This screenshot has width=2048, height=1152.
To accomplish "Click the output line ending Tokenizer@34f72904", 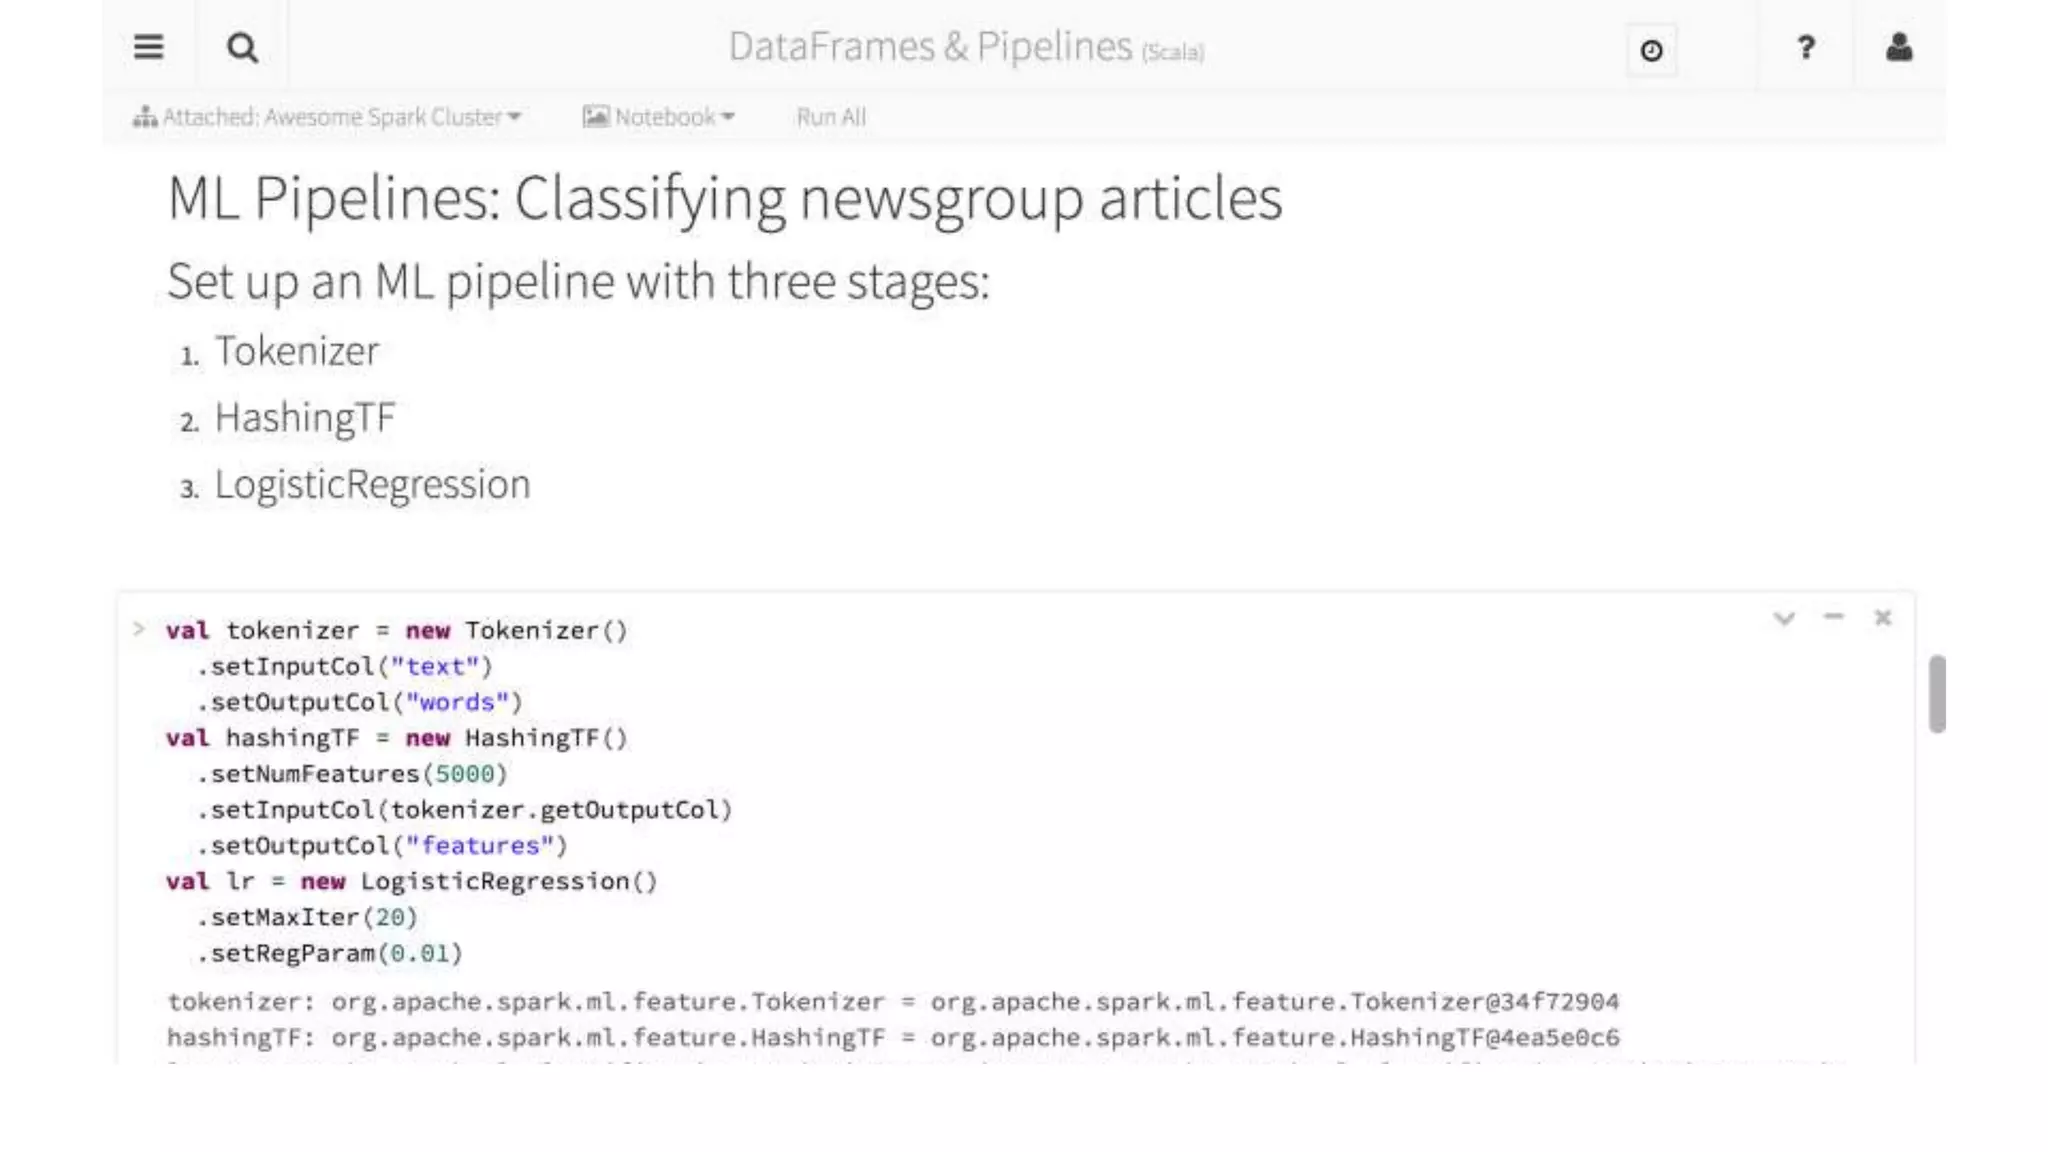I will pyautogui.click(x=893, y=1002).
